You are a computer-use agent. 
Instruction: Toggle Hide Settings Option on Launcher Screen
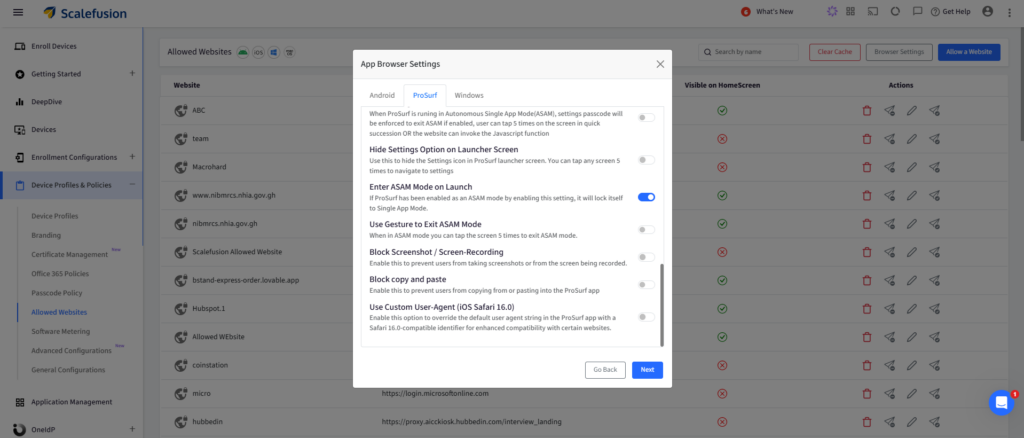pos(646,160)
